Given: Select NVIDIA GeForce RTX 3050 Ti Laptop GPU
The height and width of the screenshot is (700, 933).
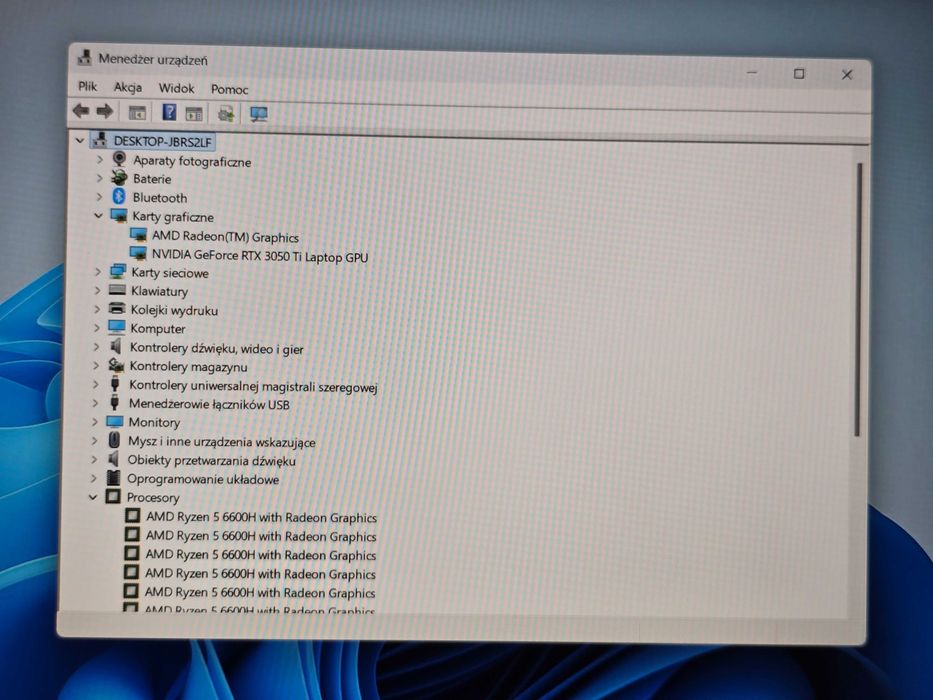Looking at the screenshot, I should click(259, 256).
